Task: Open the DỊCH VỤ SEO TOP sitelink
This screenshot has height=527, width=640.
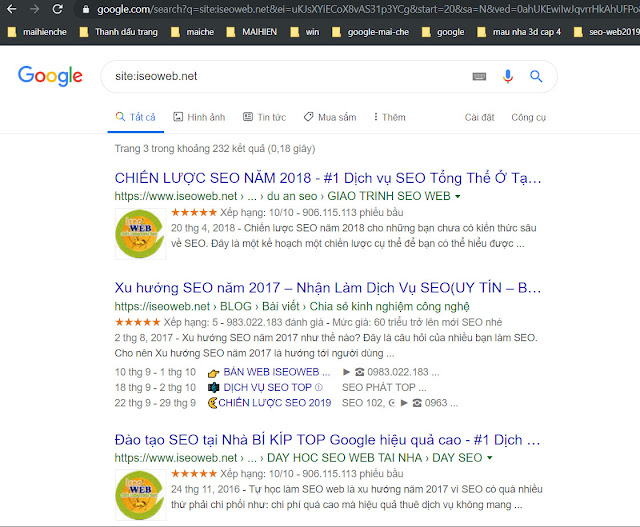Action: point(267,387)
